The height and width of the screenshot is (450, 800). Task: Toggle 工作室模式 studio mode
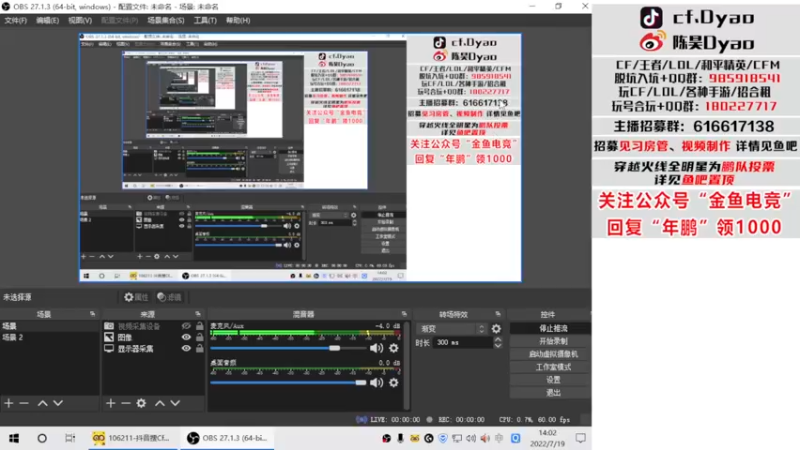551,367
